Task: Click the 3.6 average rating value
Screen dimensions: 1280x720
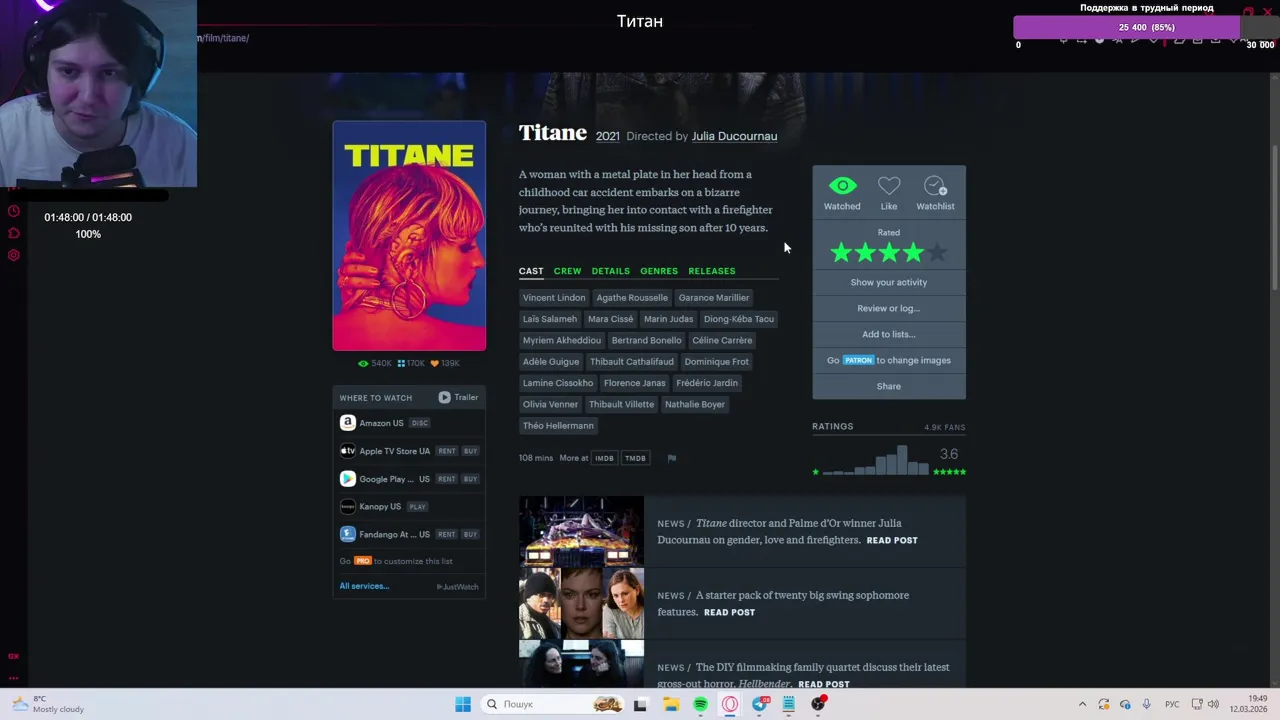Action: (x=949, y=454)
